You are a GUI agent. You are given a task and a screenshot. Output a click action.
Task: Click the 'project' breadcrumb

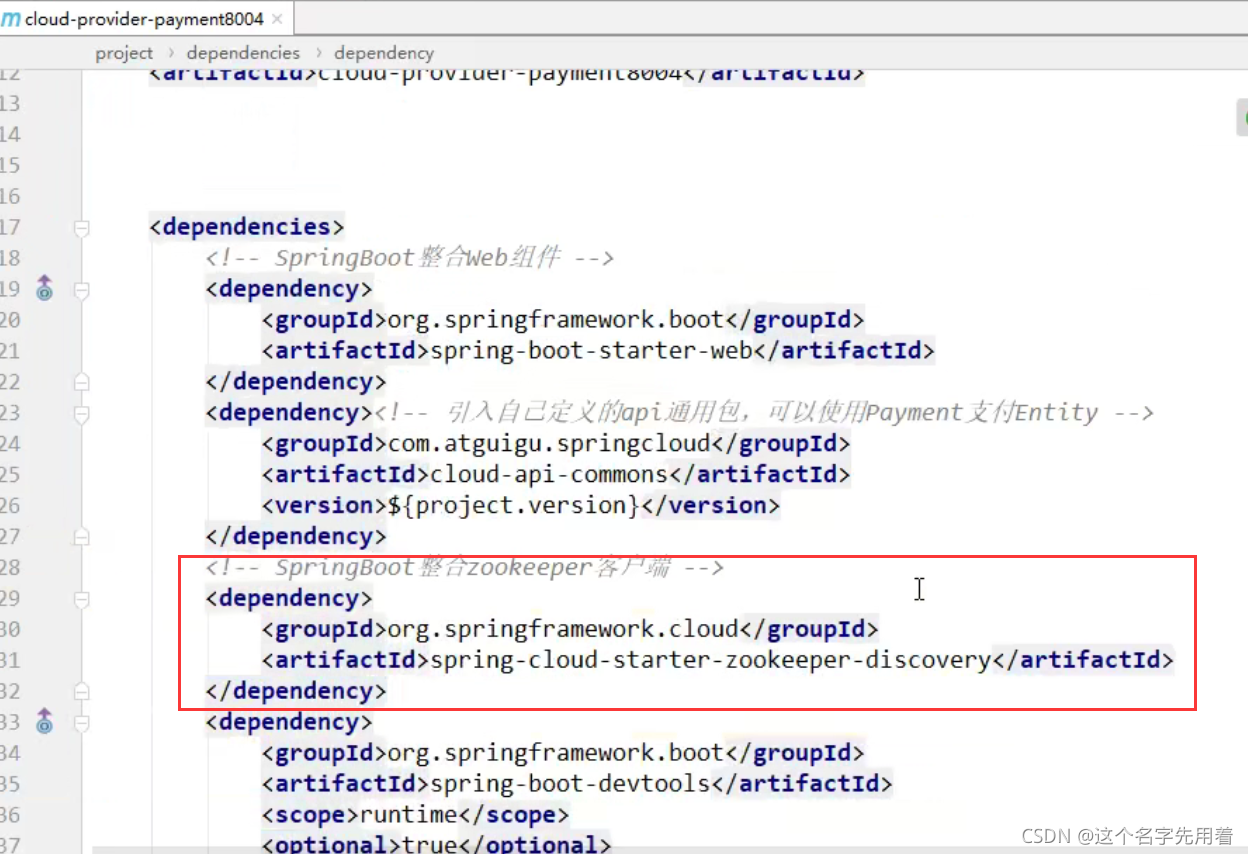(124, 53)
